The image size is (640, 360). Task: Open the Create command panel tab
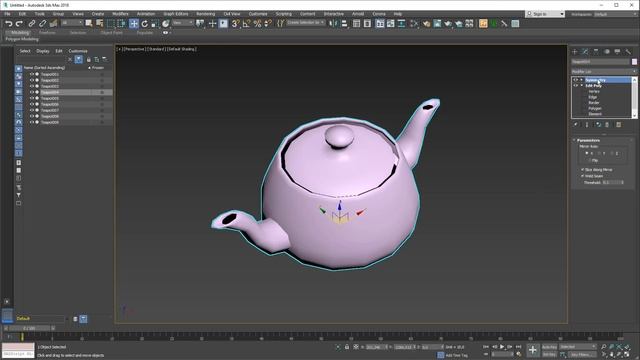coord(575,52)
